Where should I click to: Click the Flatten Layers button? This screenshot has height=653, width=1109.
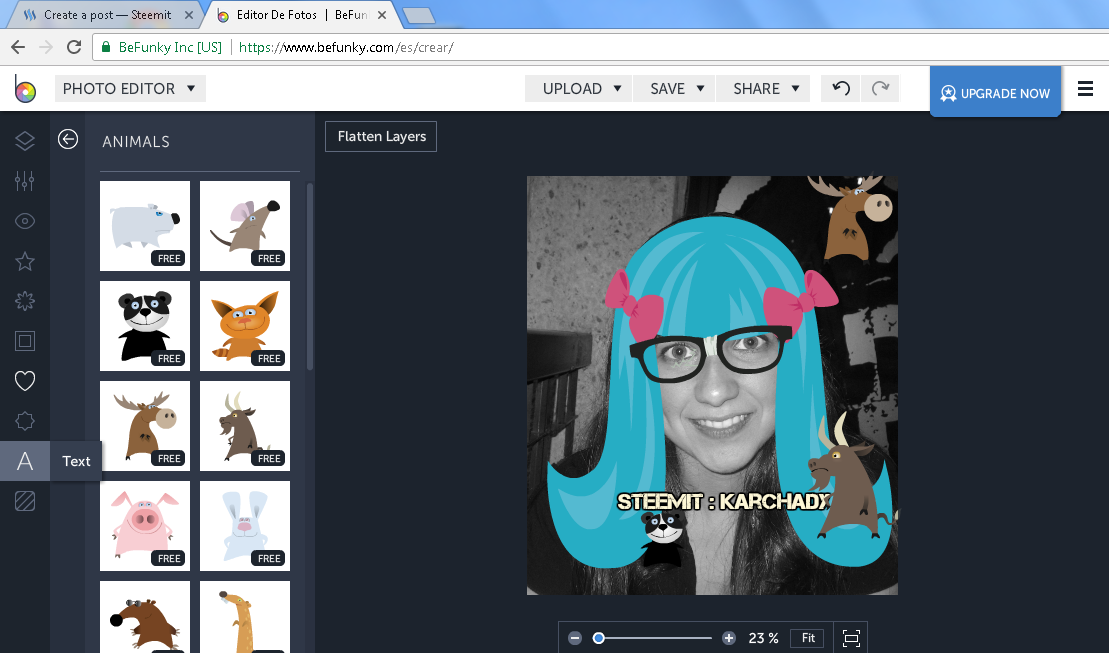click(381, 137)
